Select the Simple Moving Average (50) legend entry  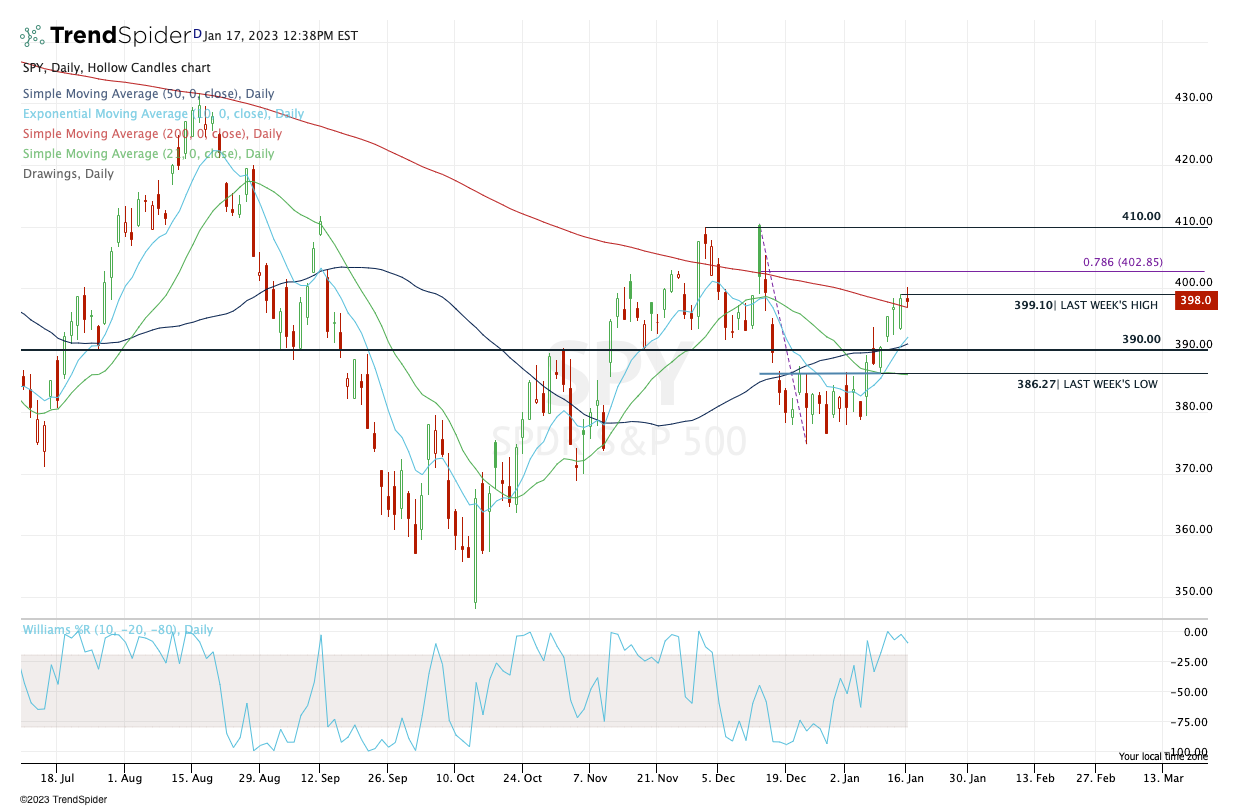coord(148,94)
